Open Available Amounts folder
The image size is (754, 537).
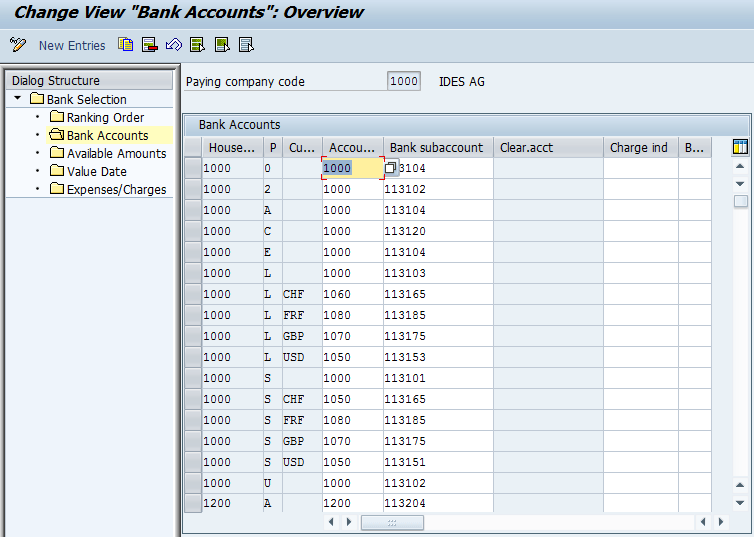click(x=116, y=153)
